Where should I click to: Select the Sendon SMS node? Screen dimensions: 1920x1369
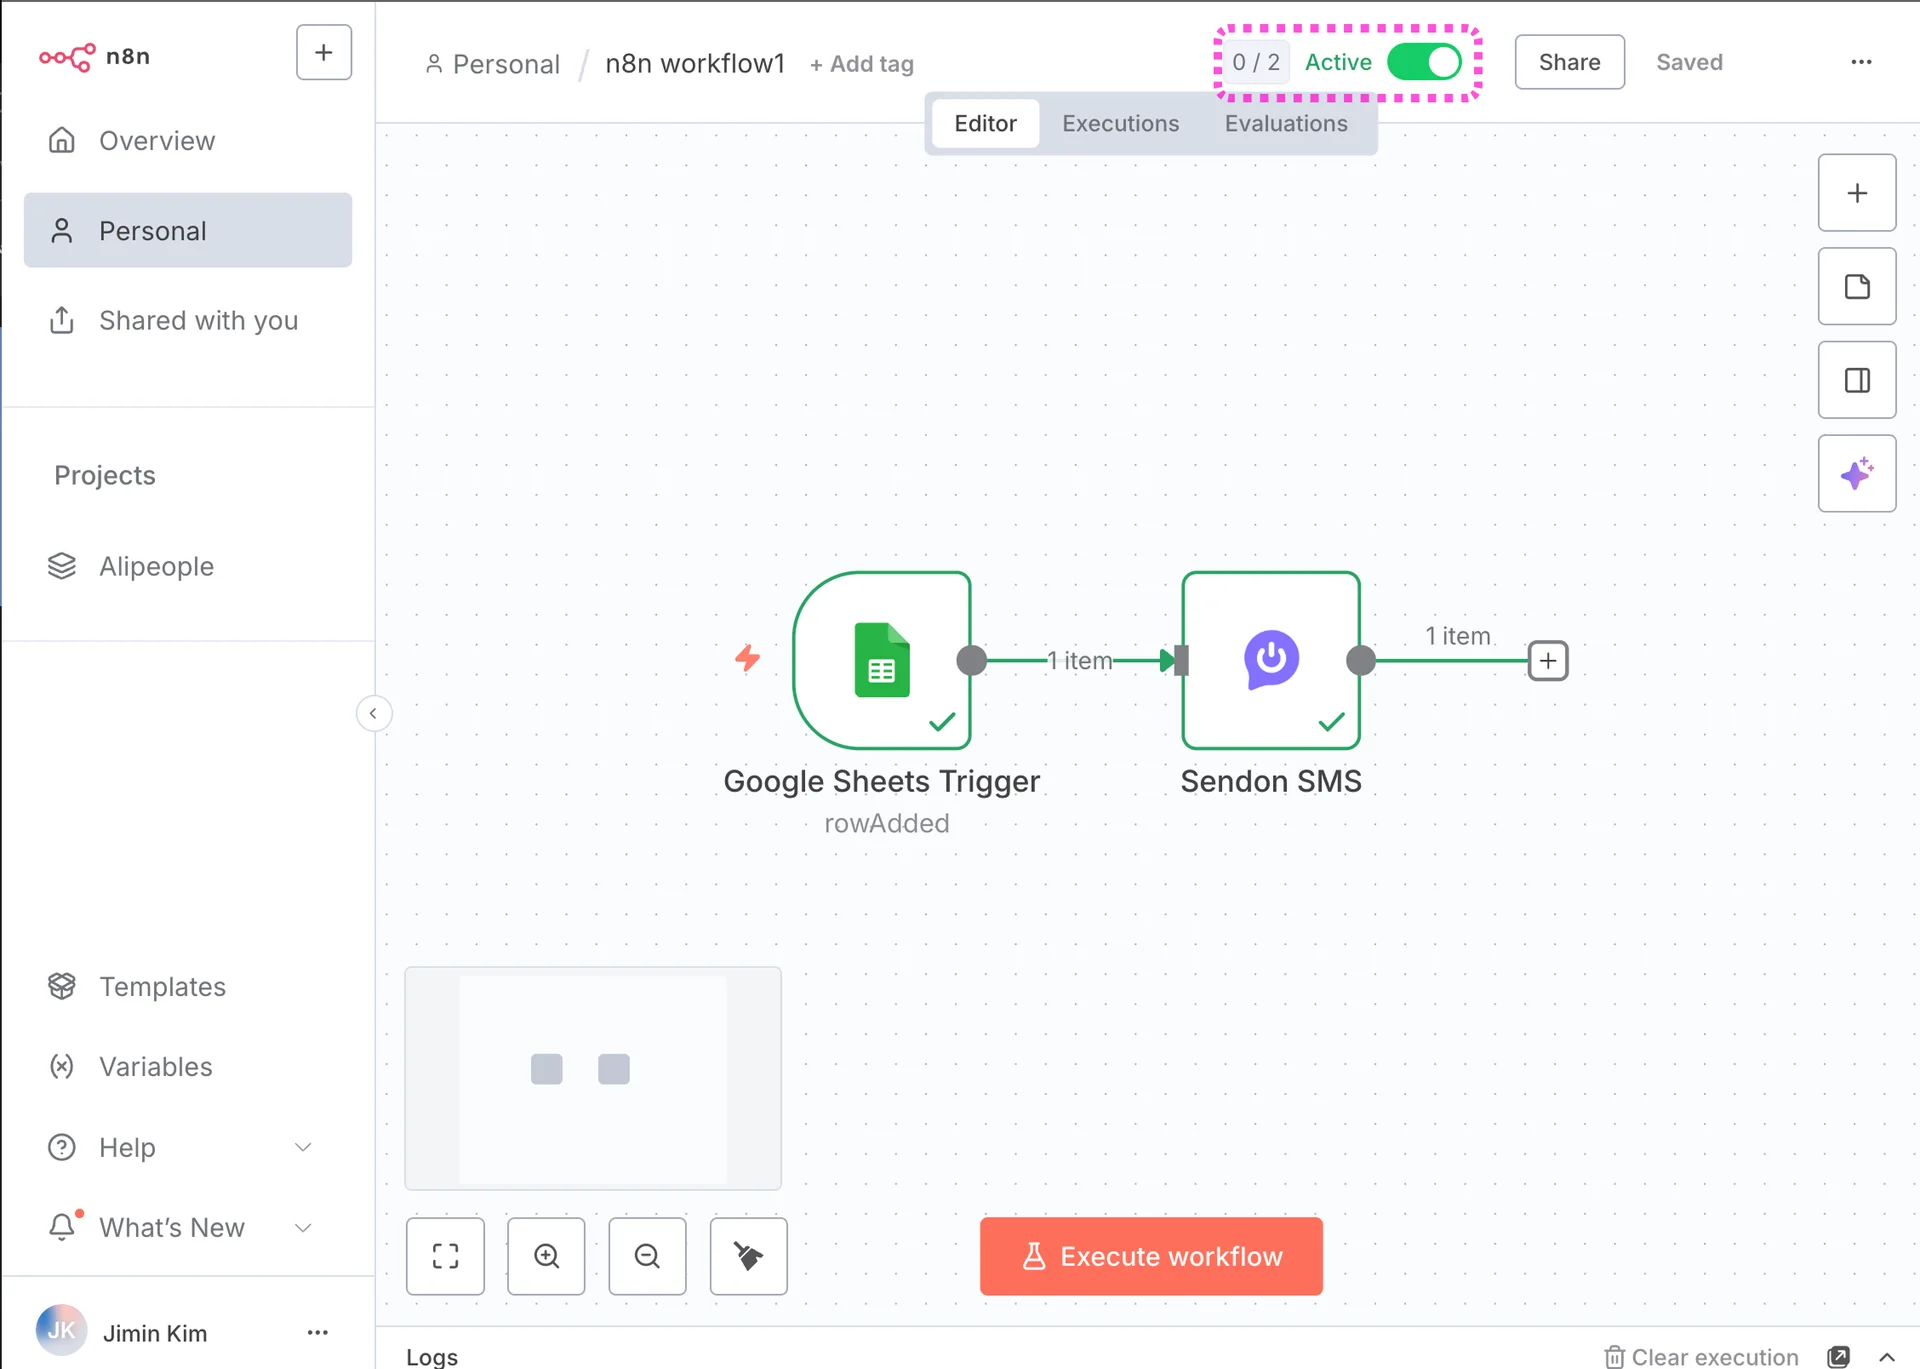pyautogui.click(x=1270, y=660)
